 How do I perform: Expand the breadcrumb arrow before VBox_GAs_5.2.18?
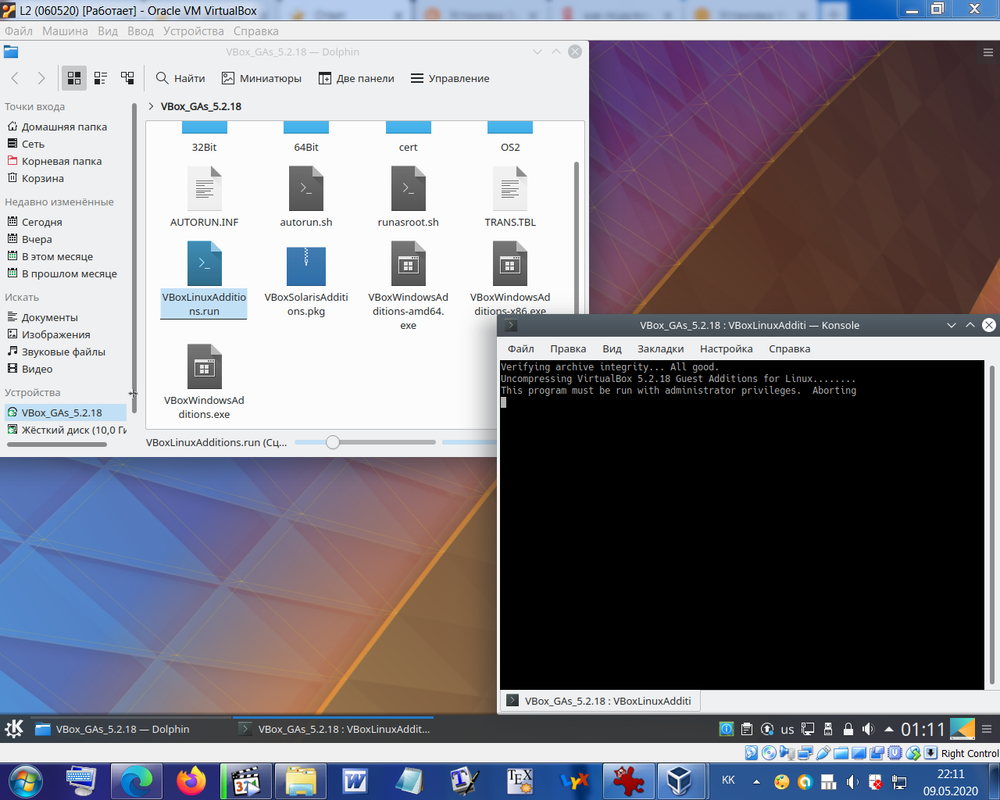151,106
